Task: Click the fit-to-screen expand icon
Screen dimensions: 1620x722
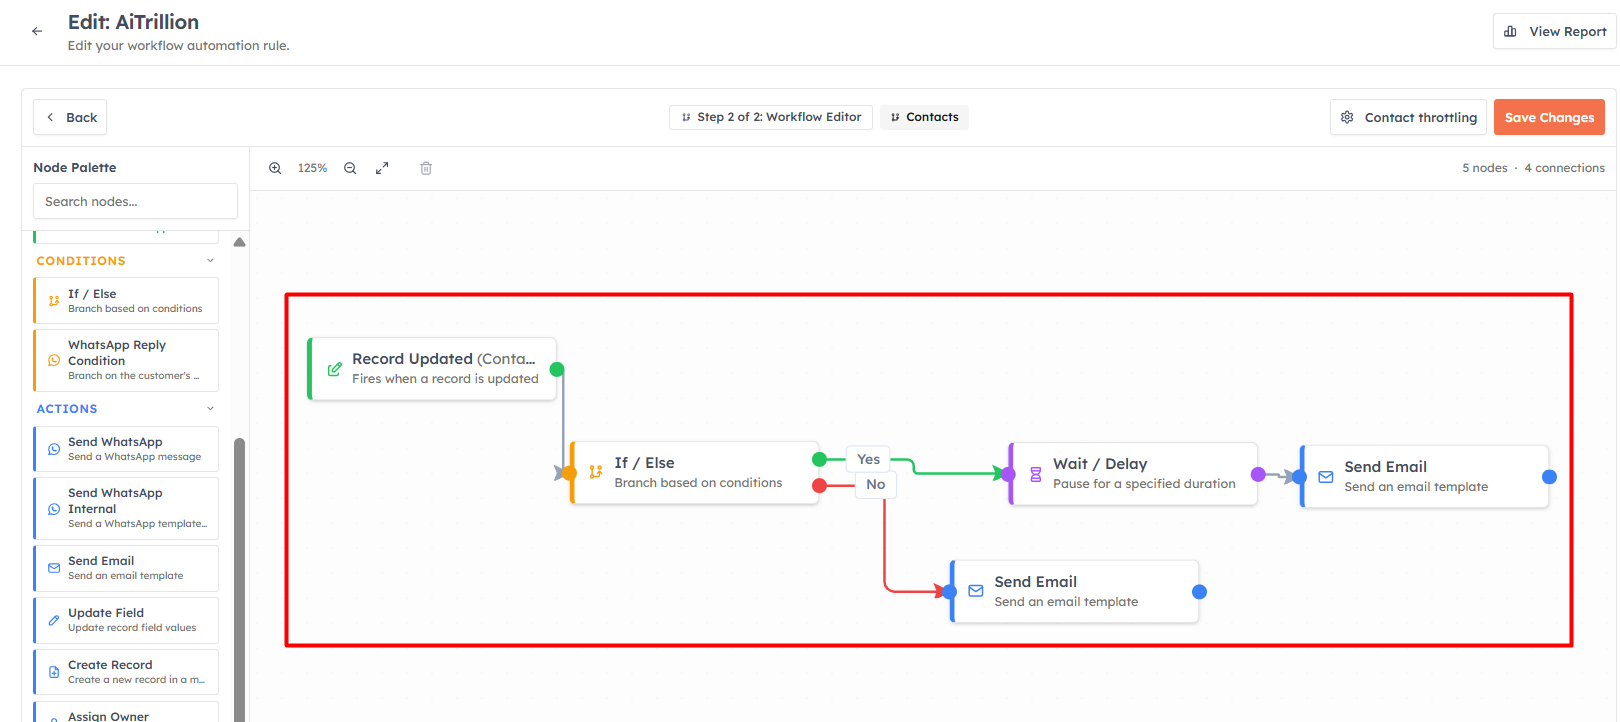Action: [x=382, y=168]
